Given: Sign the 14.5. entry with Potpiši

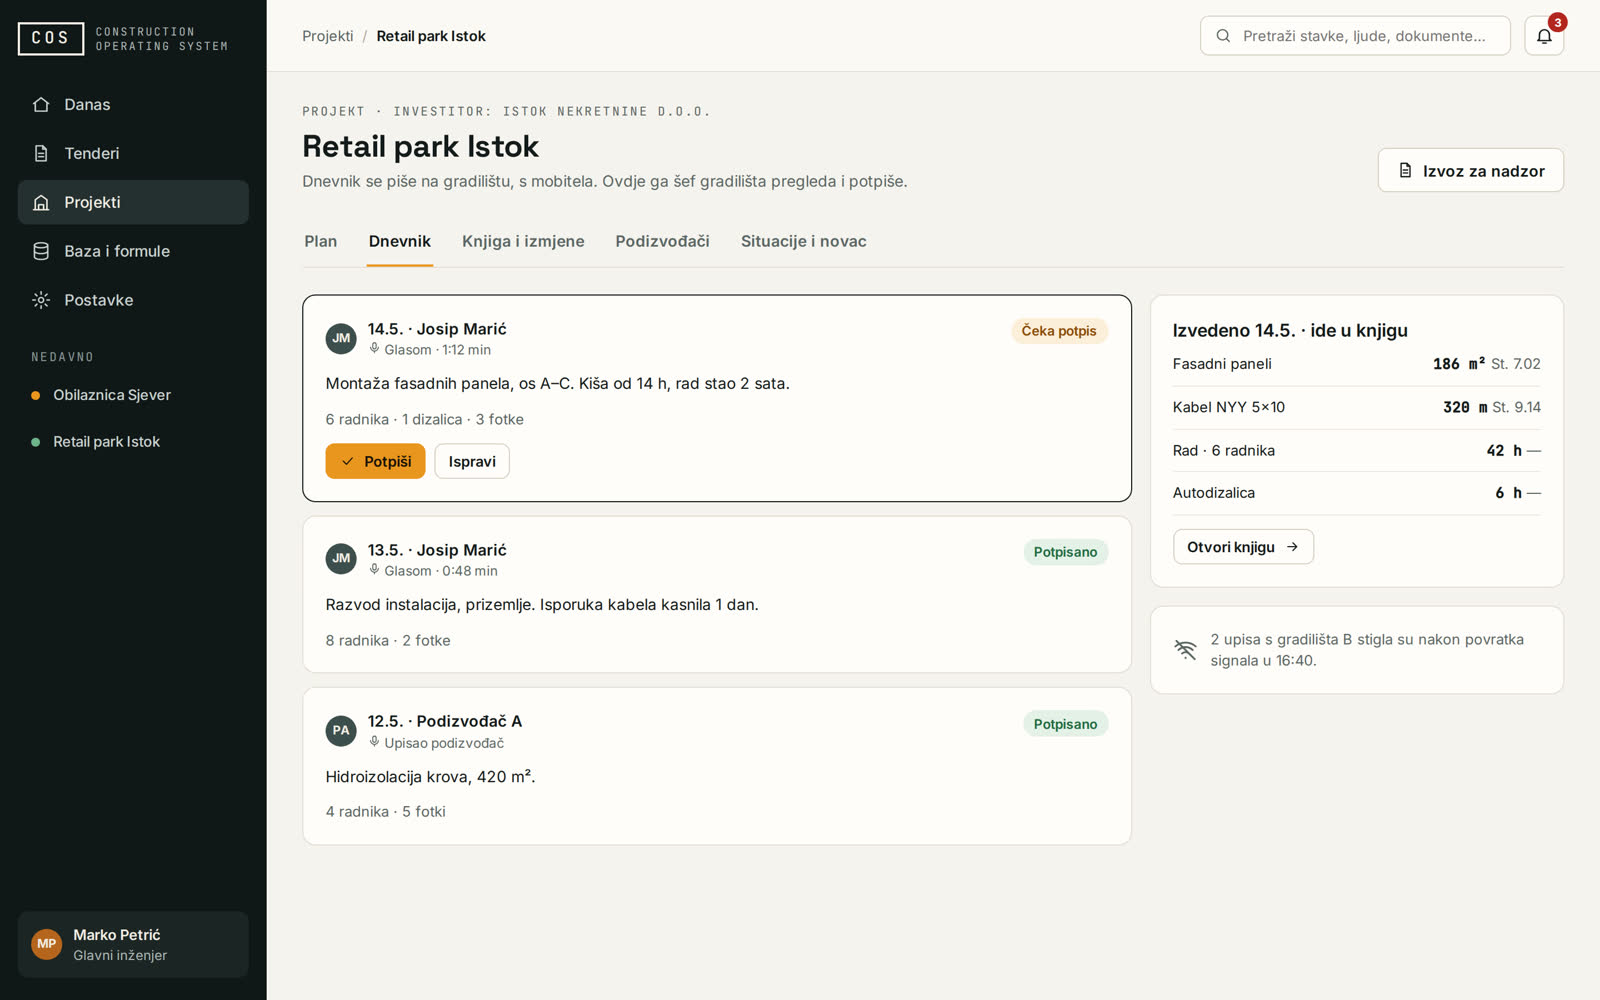Looking at the screenshot, I should [375, 461].
